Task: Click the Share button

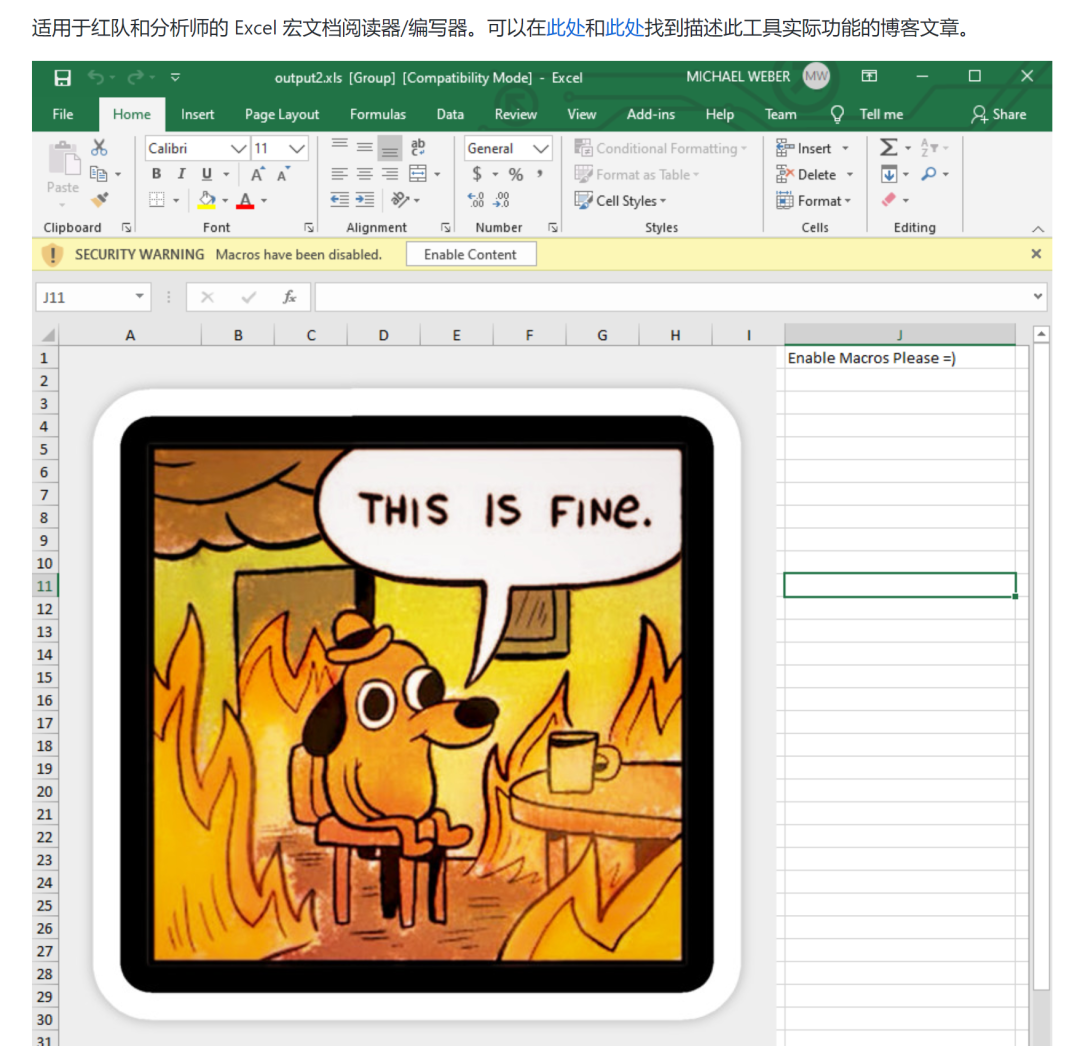Action: [999, 114]
